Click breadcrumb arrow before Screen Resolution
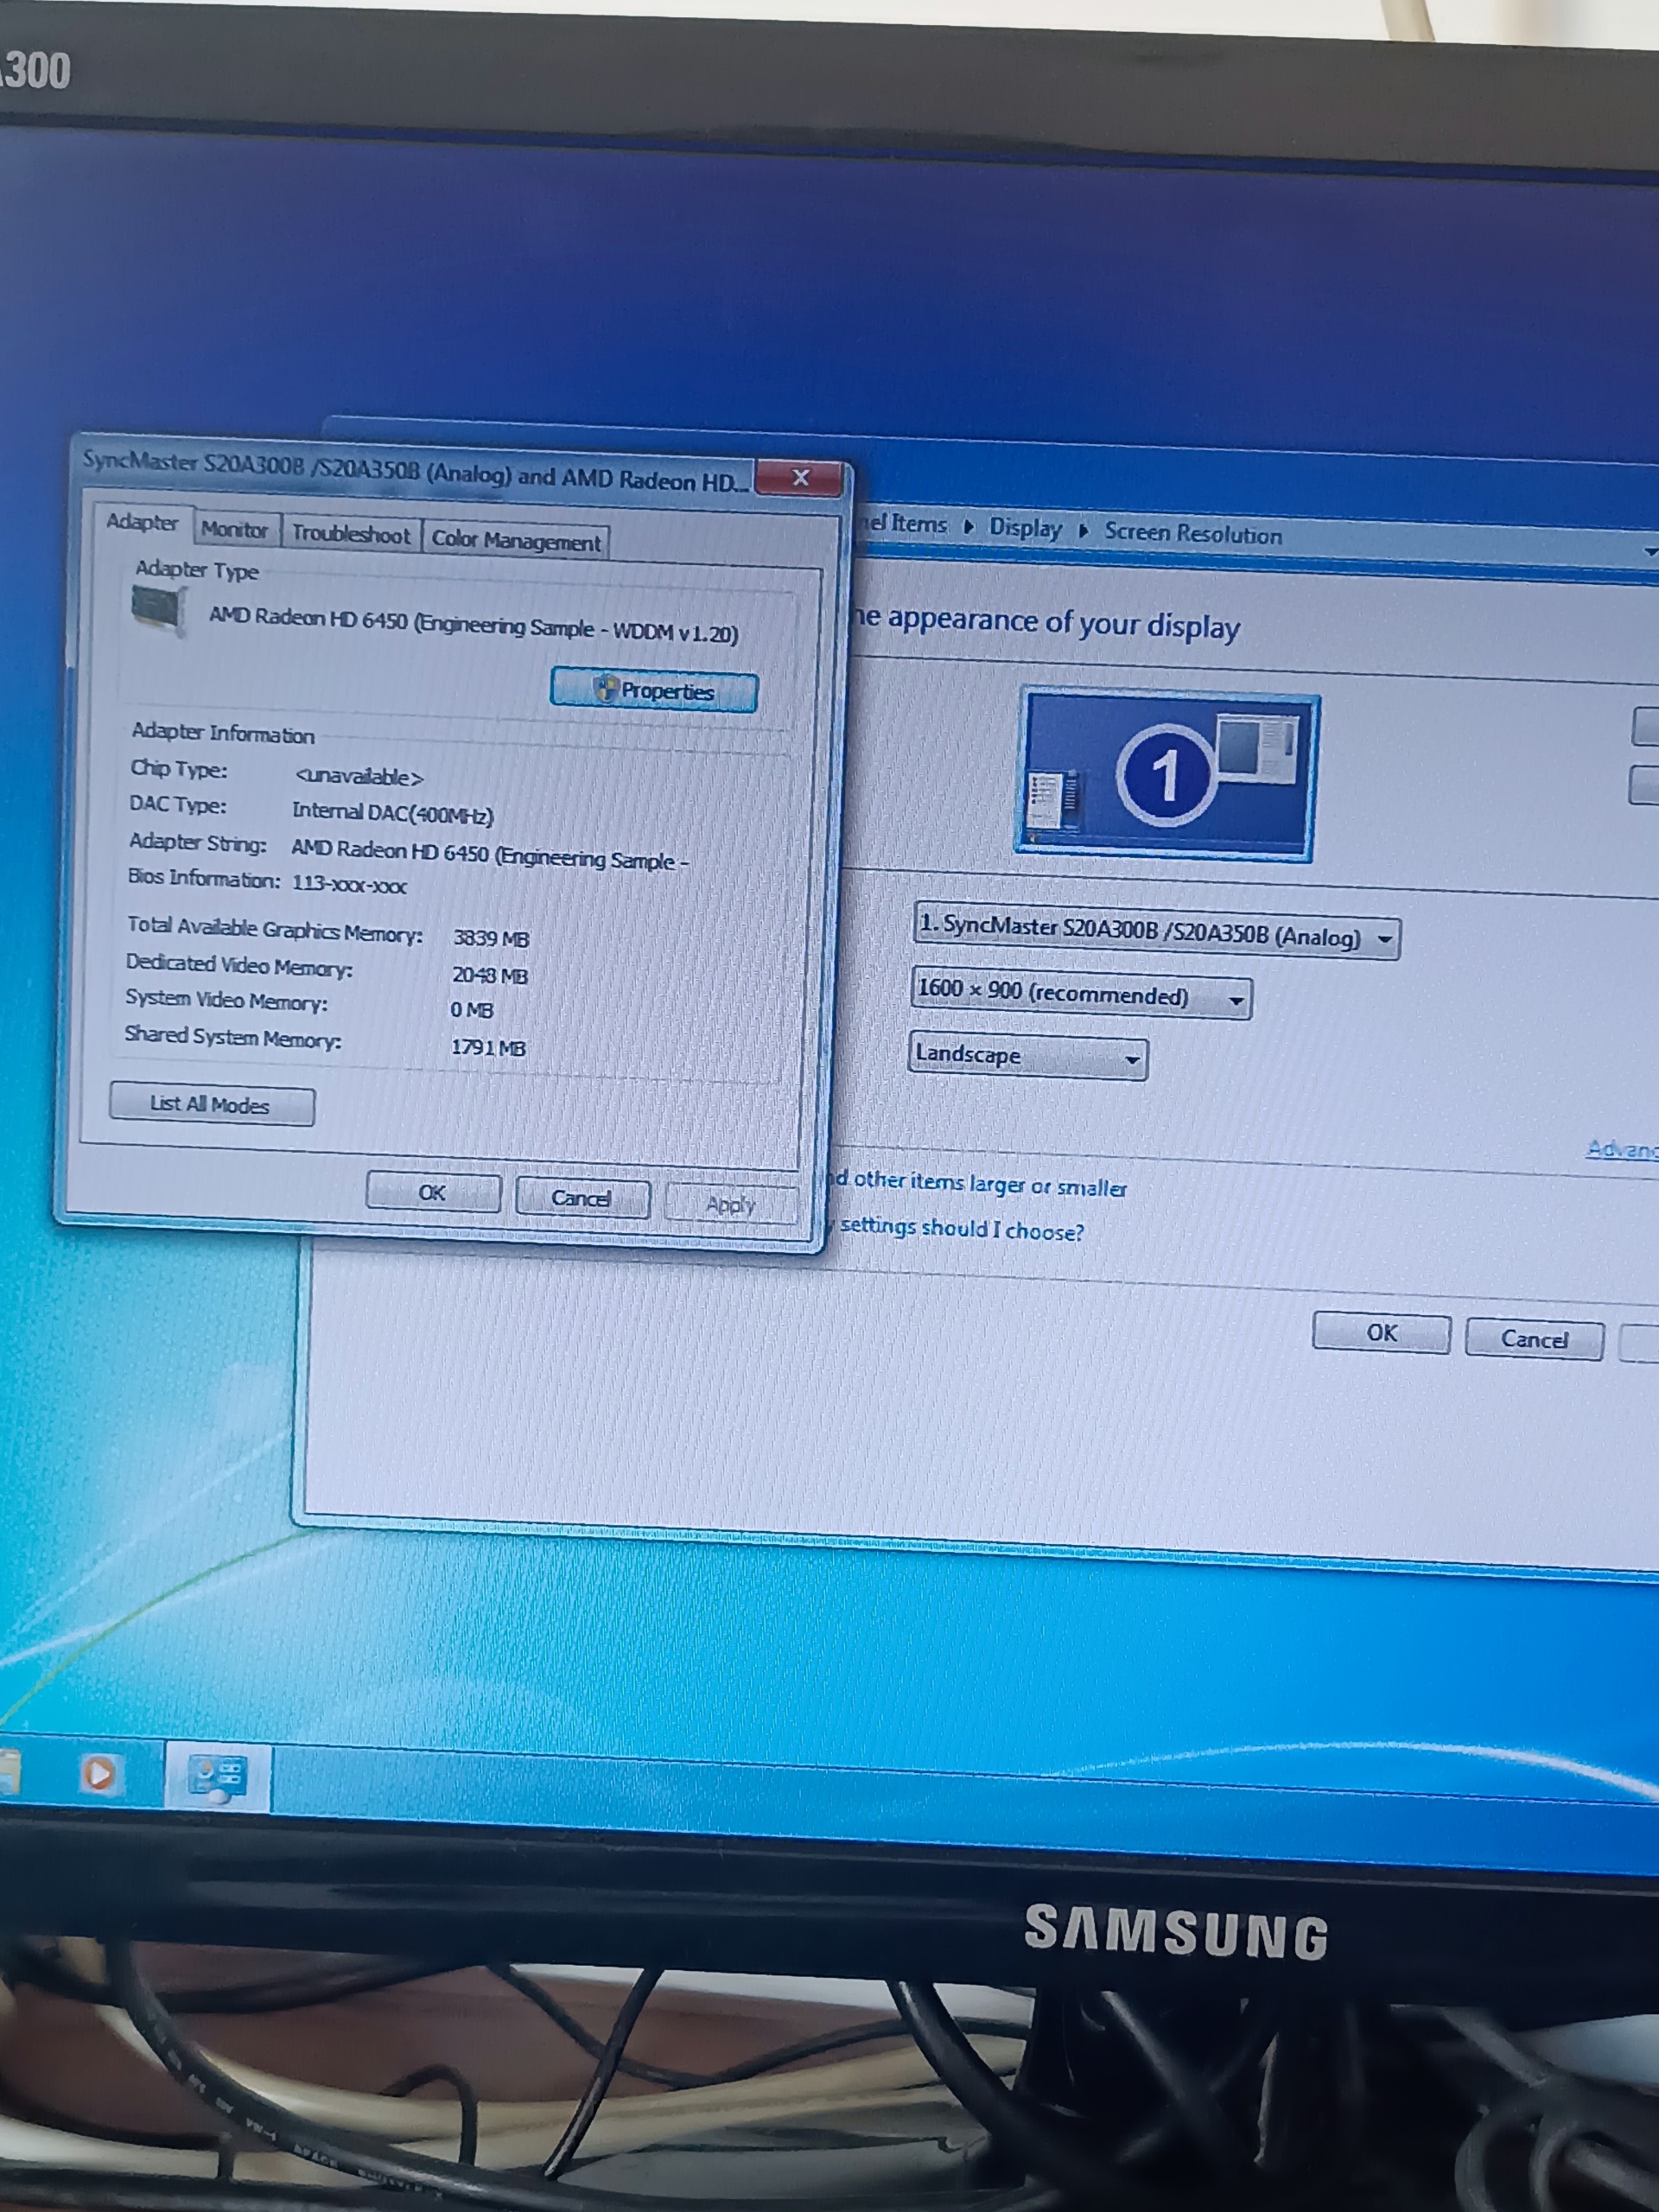 point(1083,530)
